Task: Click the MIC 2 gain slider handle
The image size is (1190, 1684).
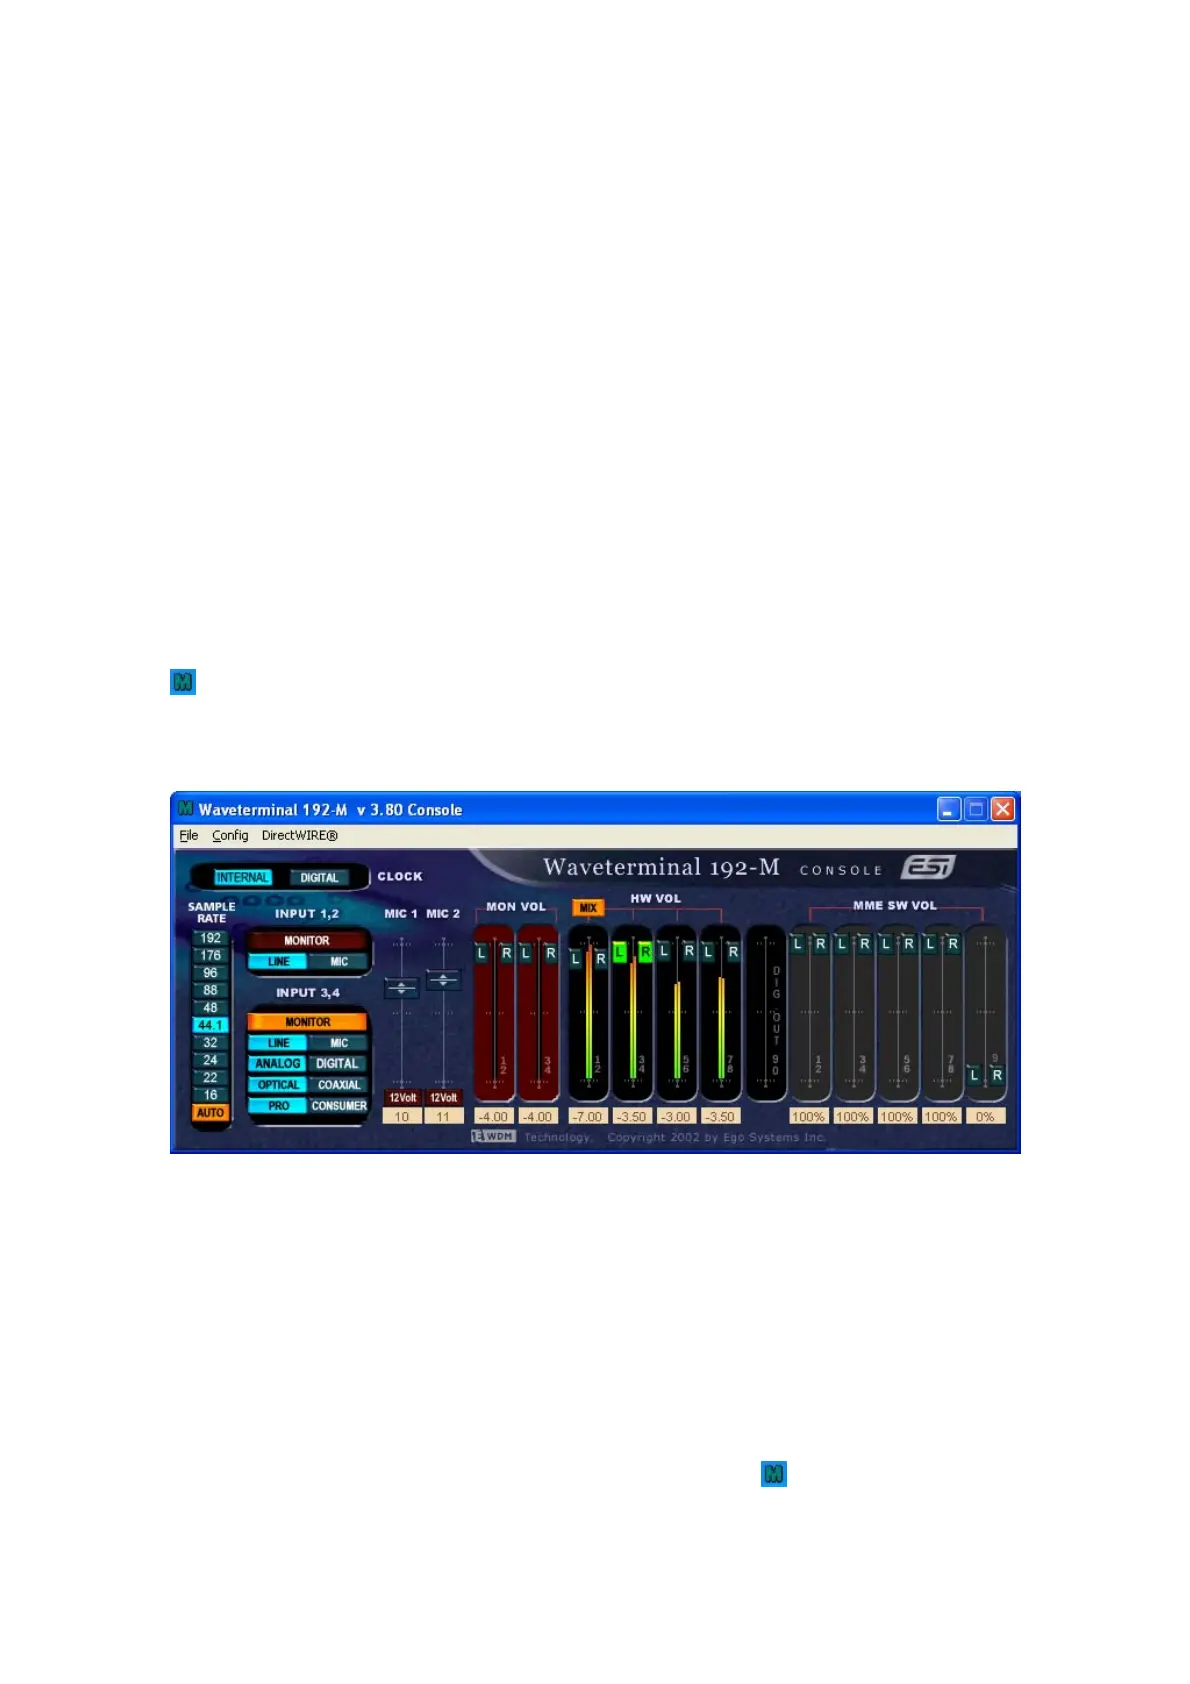Action: point(443,980)
